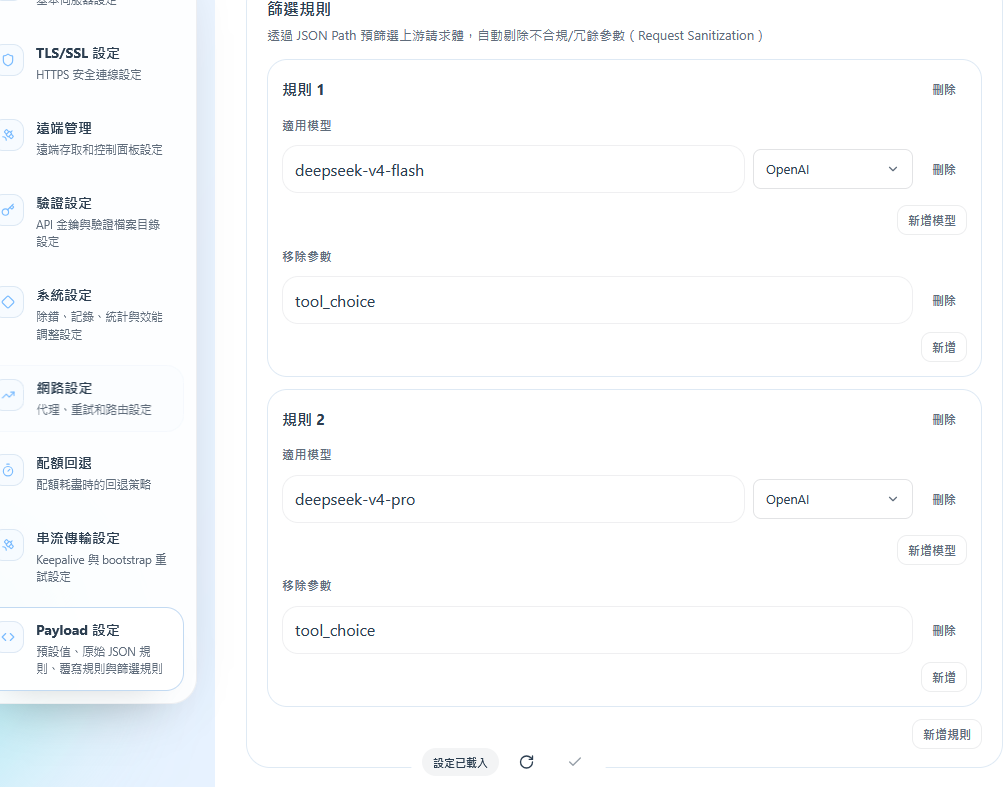Delete 規則 1 entirely
The width and height of the screenshot is (1003, 787).
tap(944, 90)
